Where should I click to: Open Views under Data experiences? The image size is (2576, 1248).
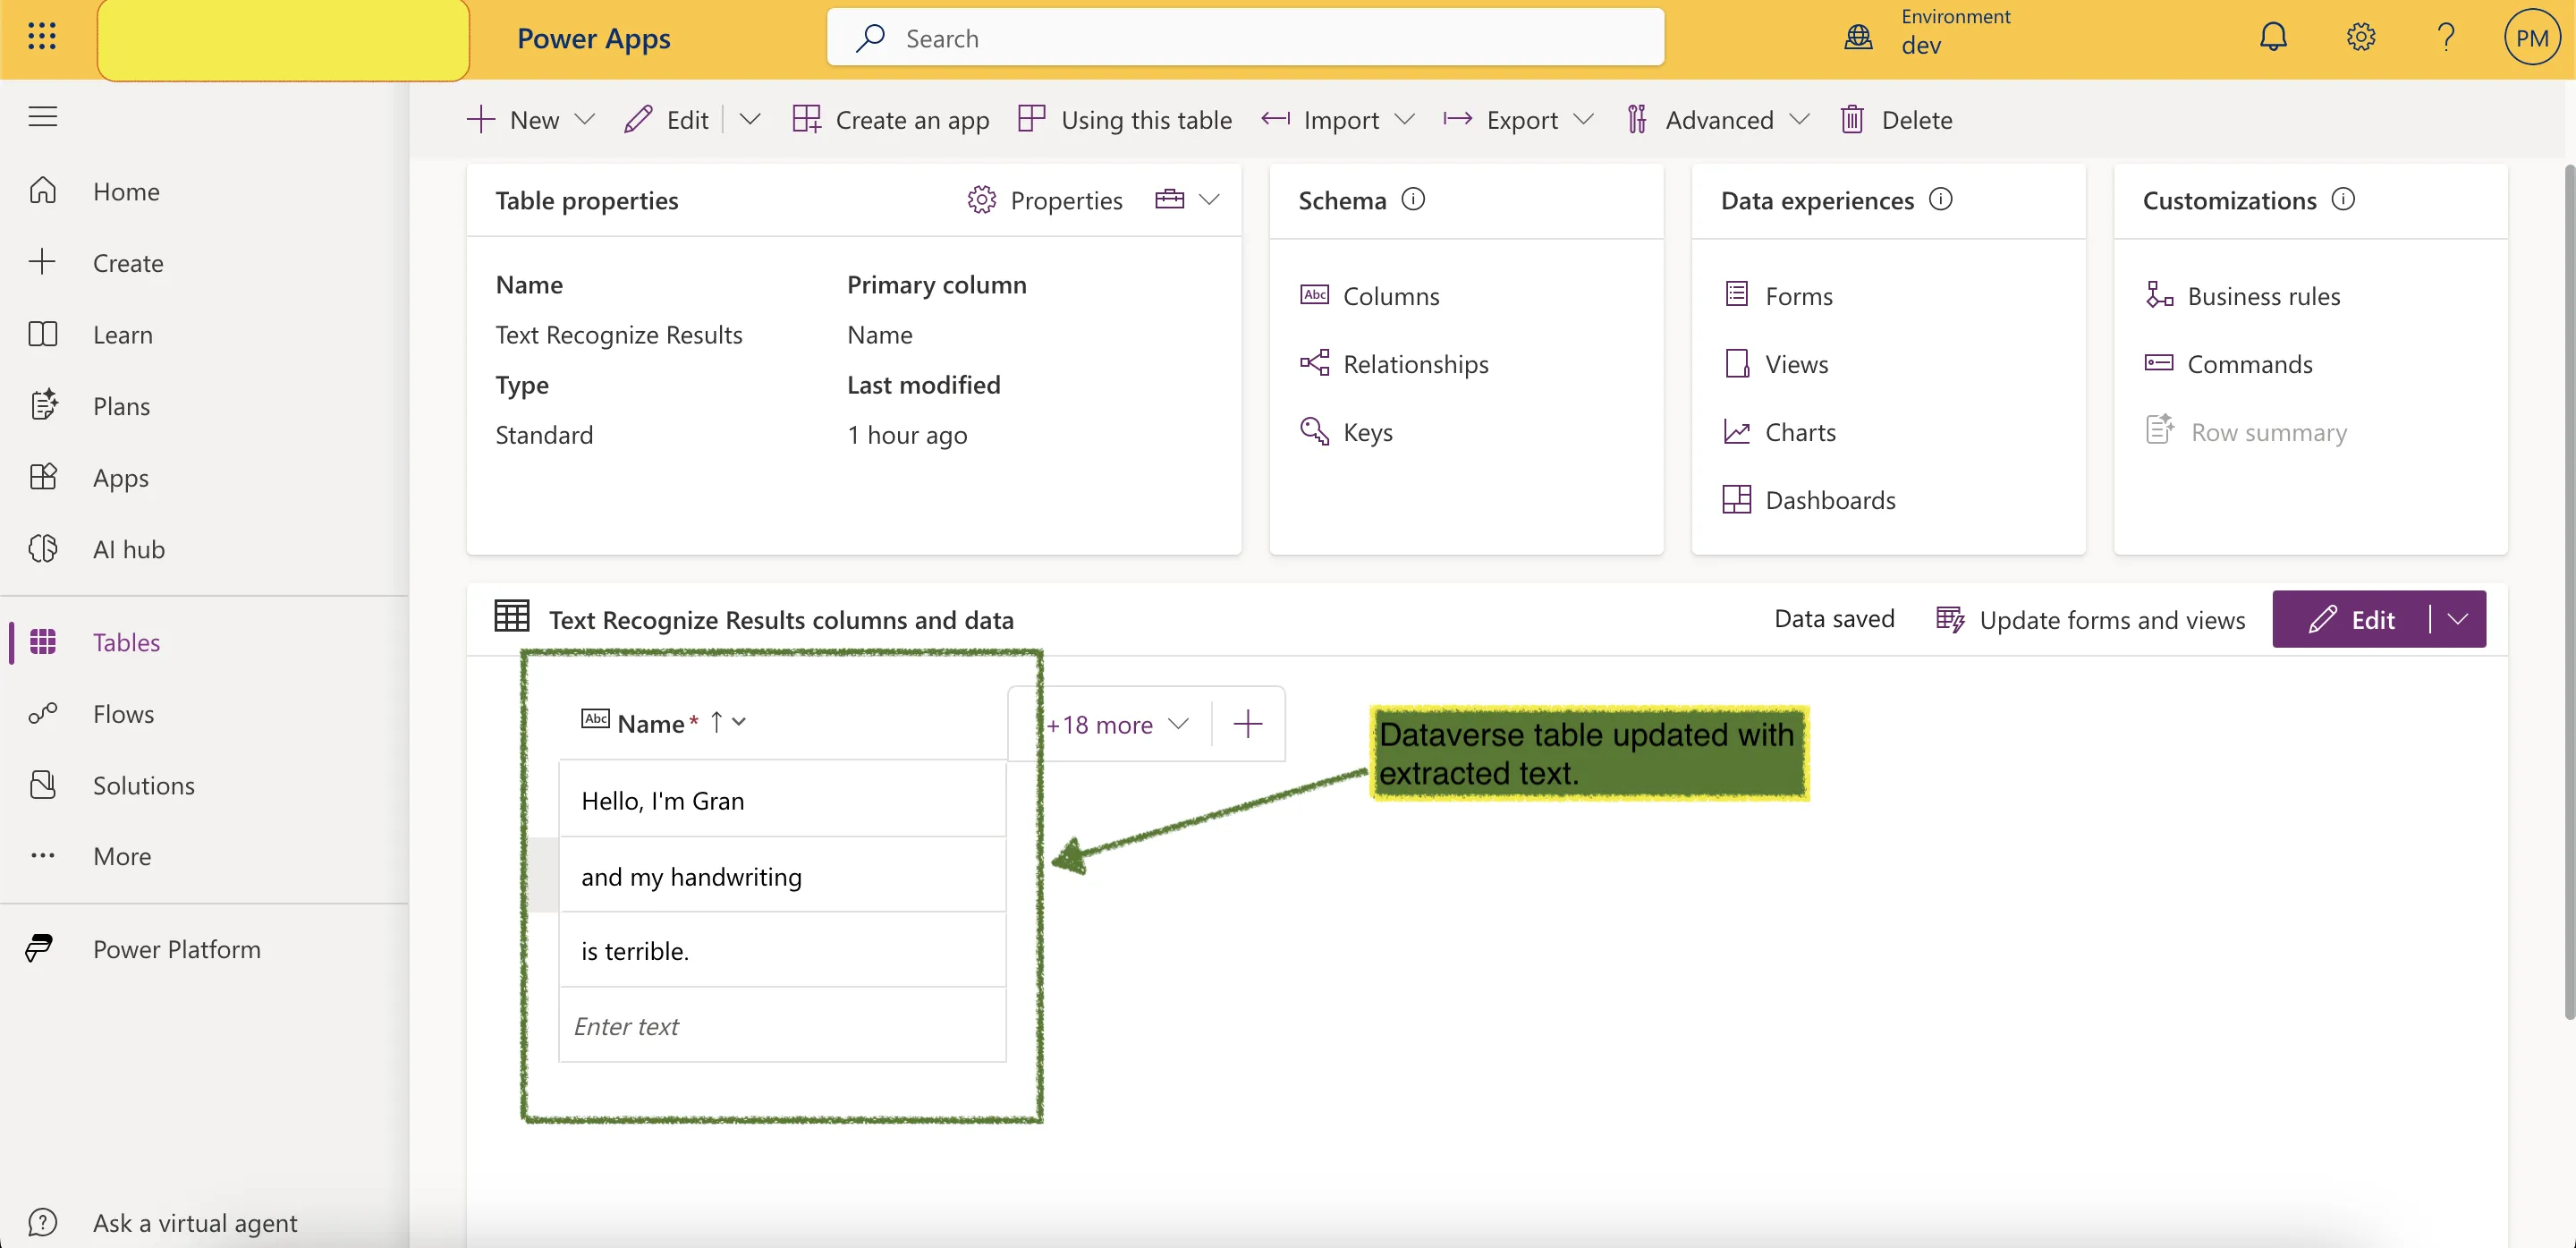point(1776,363)
